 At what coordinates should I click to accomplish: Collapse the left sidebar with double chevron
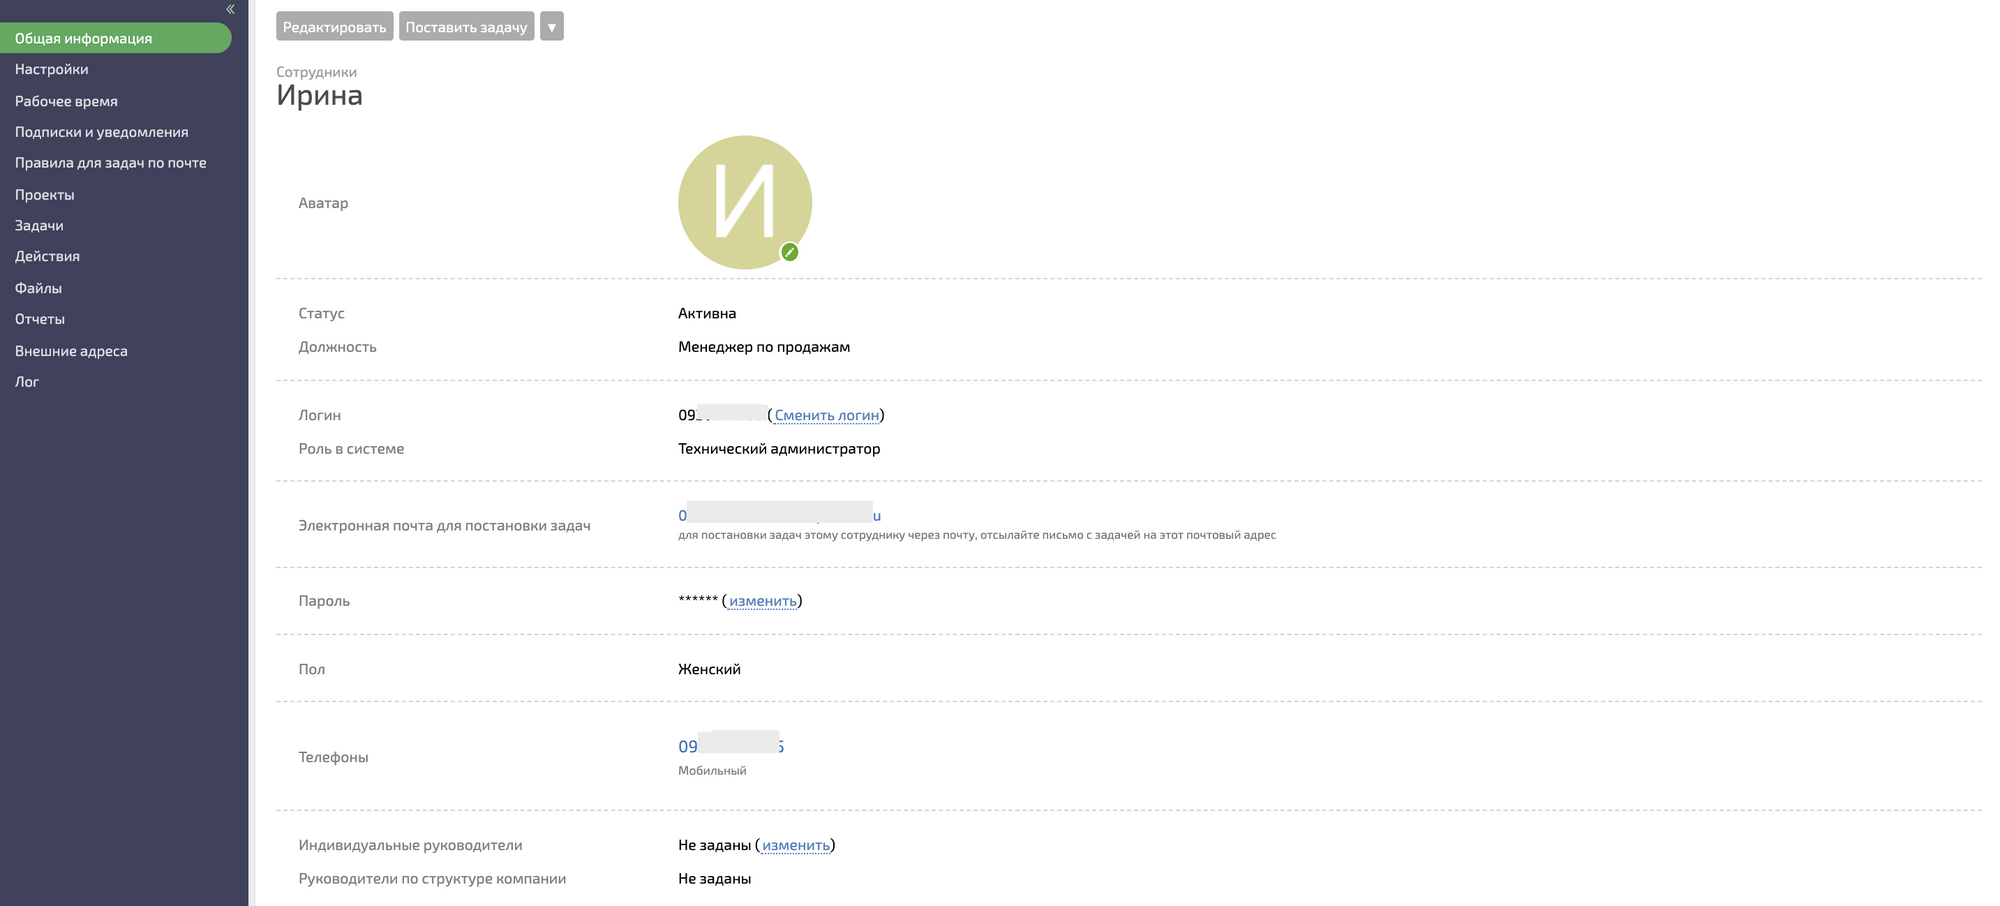230,9
